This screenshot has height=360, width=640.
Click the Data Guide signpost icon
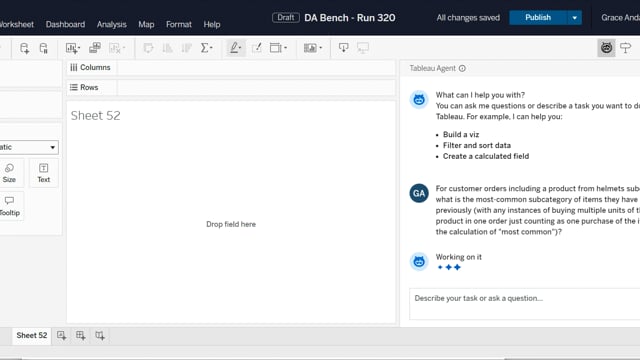point(625,48)
